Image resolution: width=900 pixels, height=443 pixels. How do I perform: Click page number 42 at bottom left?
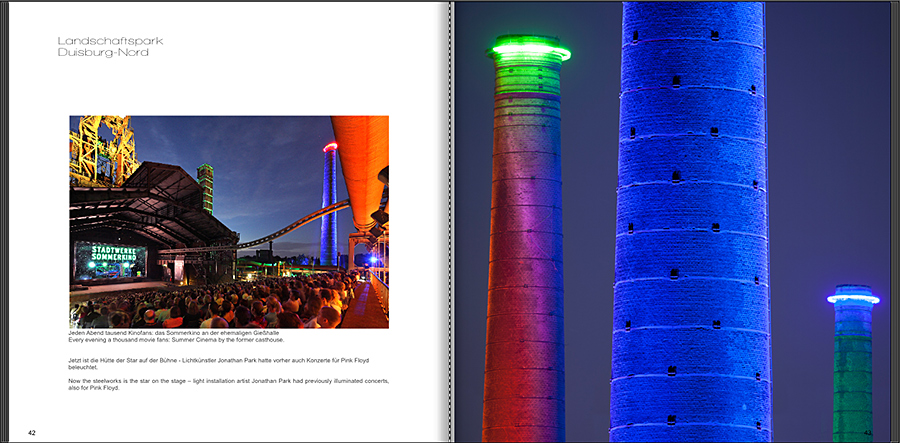pyautogui.click(x=32, y=432)
